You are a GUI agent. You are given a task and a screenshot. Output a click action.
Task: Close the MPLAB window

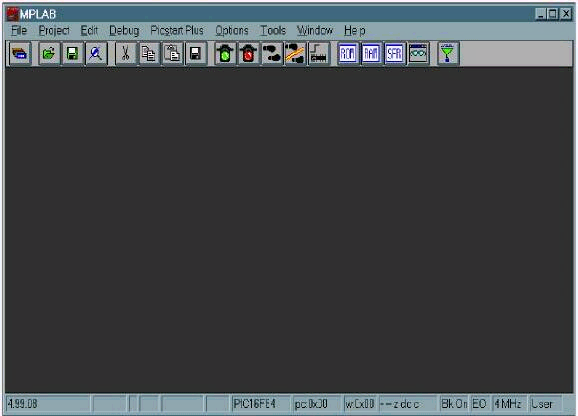(566, 14)
